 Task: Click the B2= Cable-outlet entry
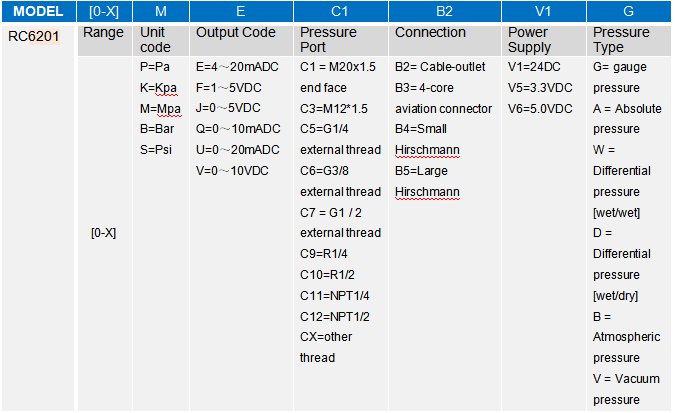point(440,67)
